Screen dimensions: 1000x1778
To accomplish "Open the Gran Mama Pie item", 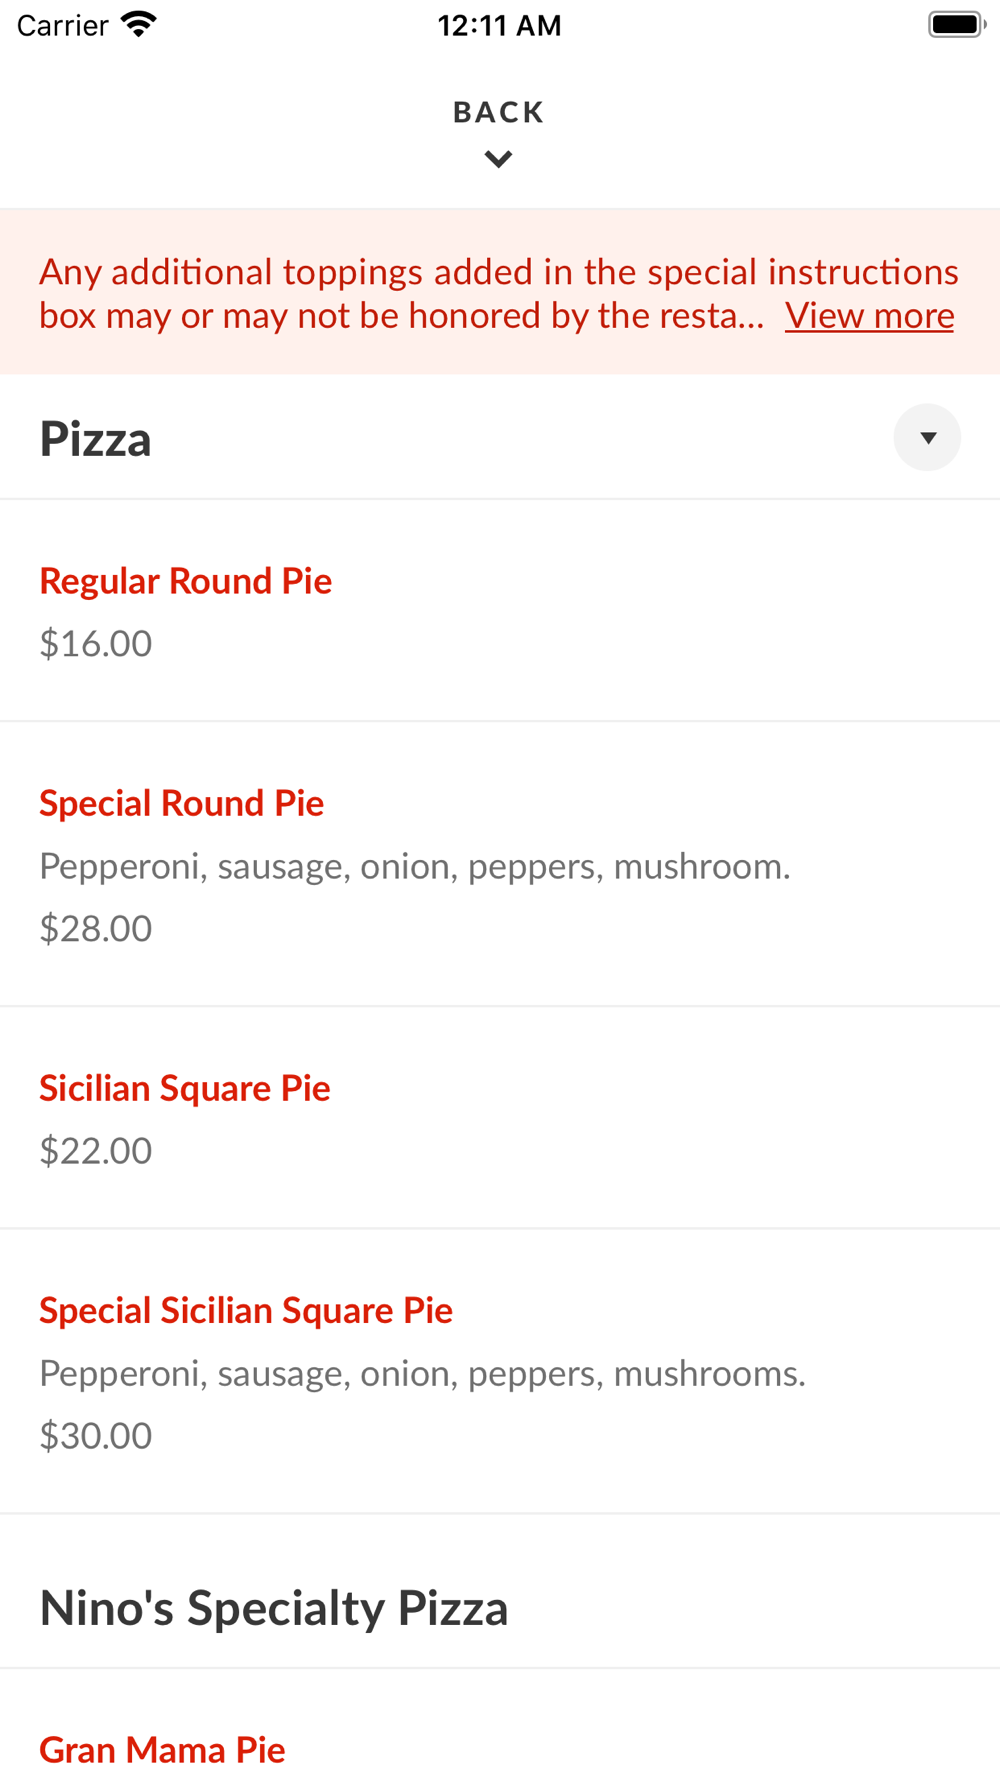I will point(162,1749).
